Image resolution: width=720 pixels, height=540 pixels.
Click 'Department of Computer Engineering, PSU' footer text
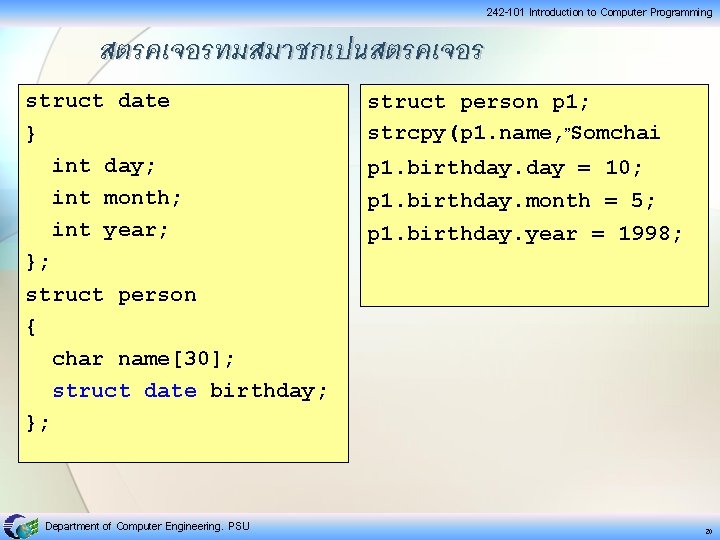click(x=147, y=526)
